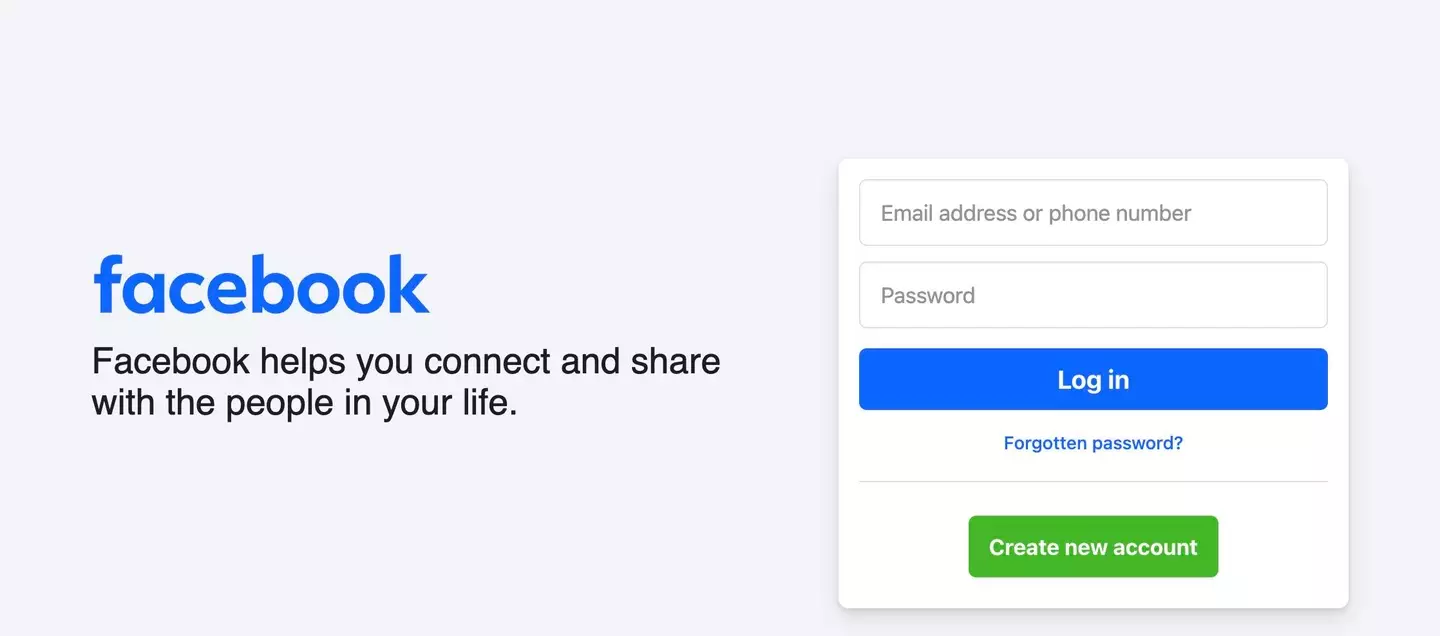Submit login via the Log in button
Viewport: 1440px width, 636px height.
[1093, 379]
